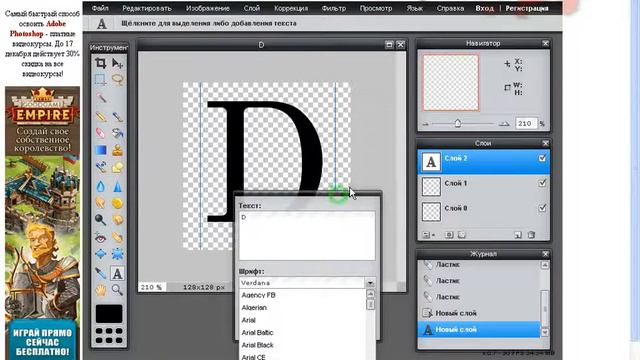The image size is (640, 360).
Task: Open the Коррекция menu
Action: click(x=291, y=8)
